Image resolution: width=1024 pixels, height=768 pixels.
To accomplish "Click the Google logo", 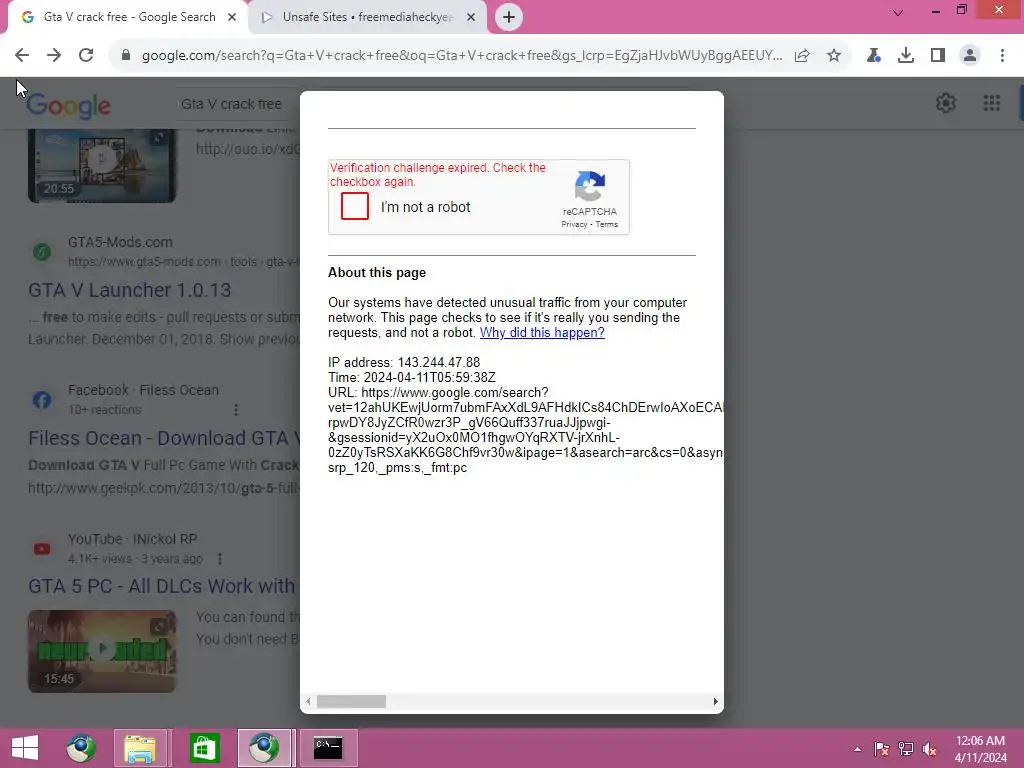I will coord(69,106).
